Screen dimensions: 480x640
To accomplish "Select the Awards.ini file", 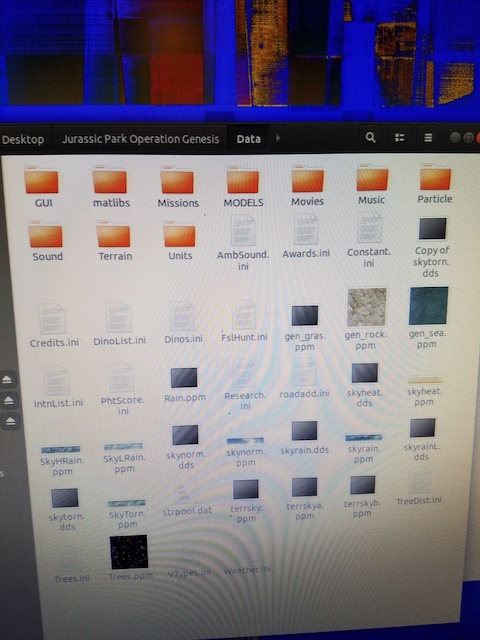I will tap(306, 237).
